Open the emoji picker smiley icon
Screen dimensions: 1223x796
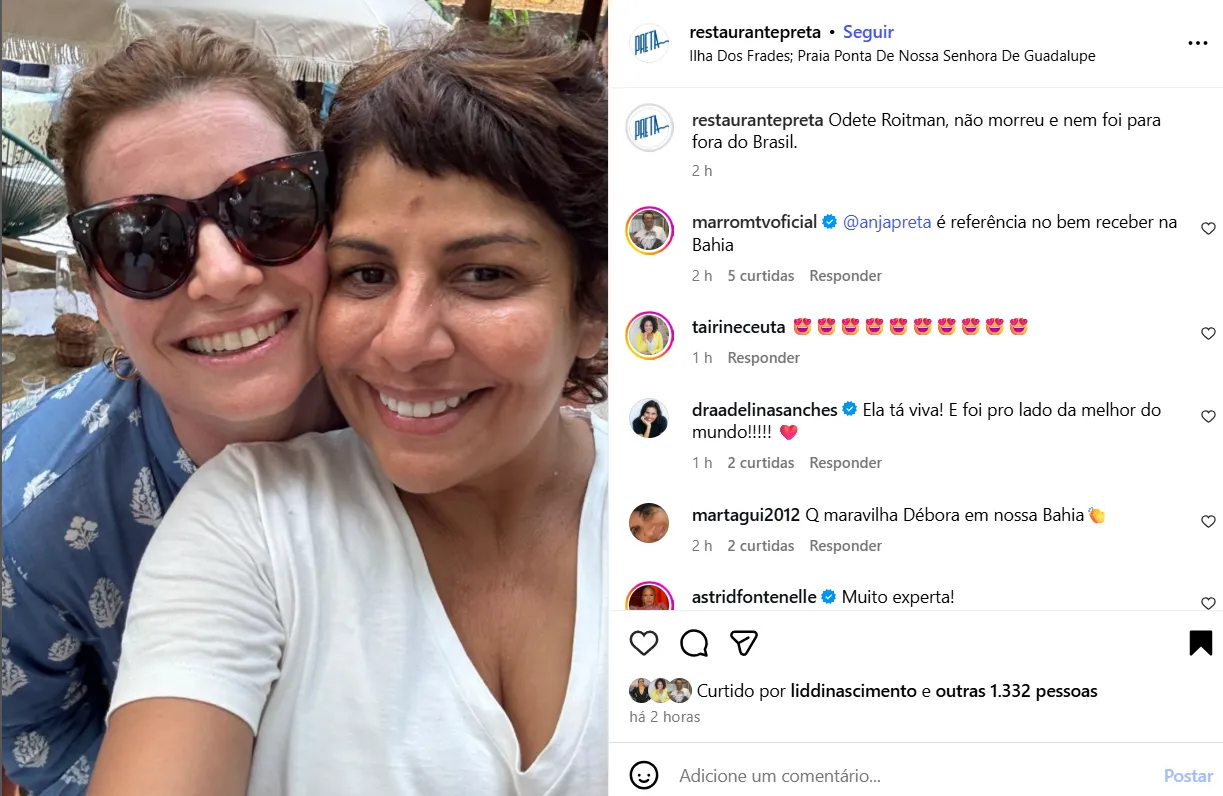click(644, 775)
